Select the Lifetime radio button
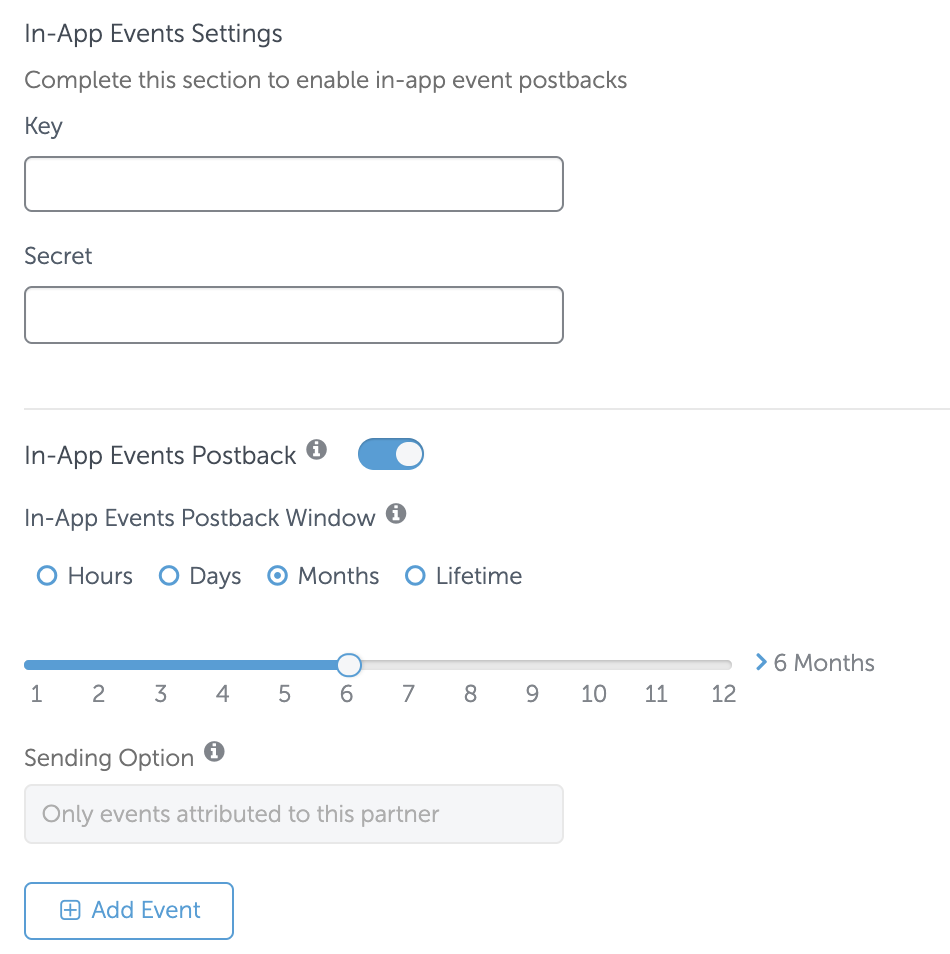This screenshot has height=954, width=950. tap(415, 576)
